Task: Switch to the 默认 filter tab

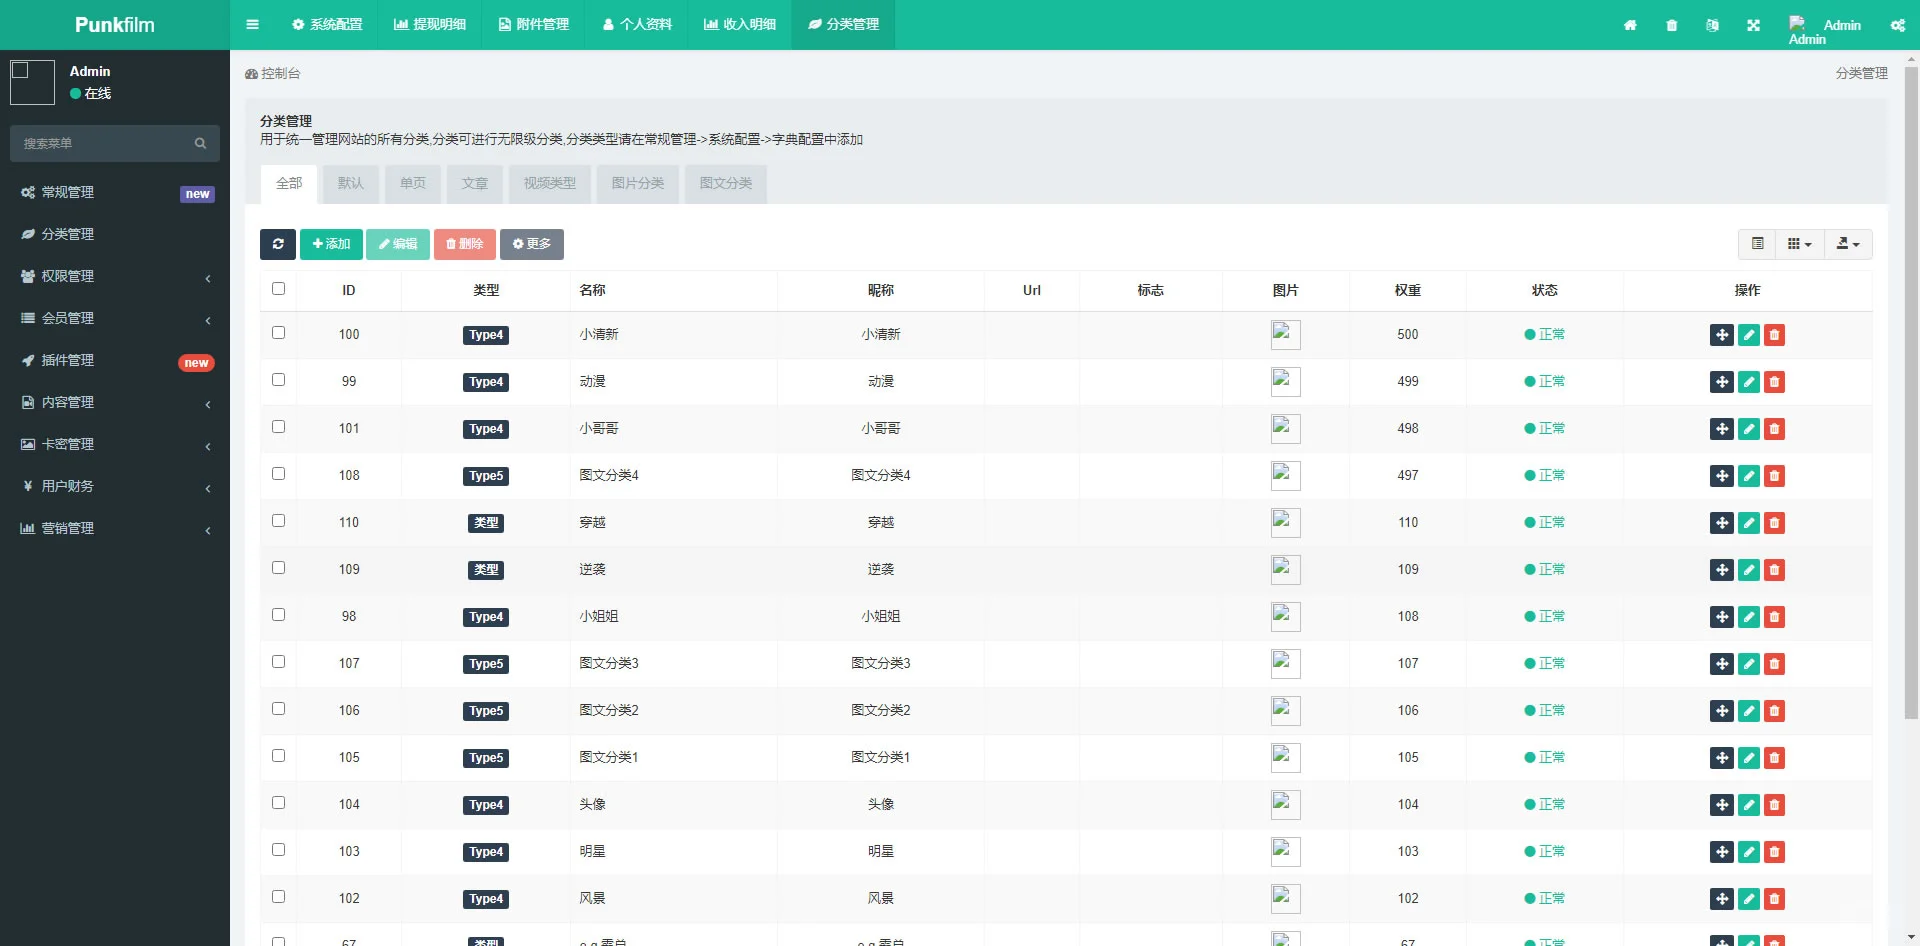Action: click(x=351, y=184)
